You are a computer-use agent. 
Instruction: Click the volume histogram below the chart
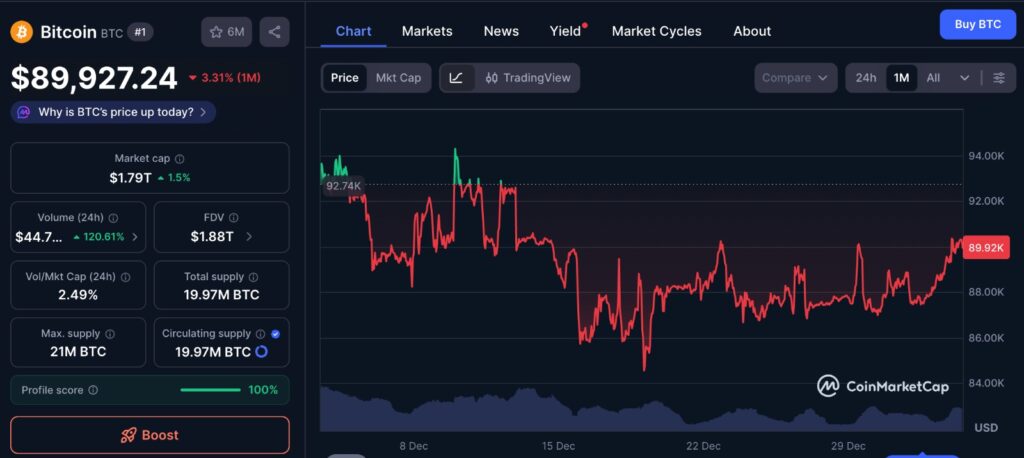[641, 410]
